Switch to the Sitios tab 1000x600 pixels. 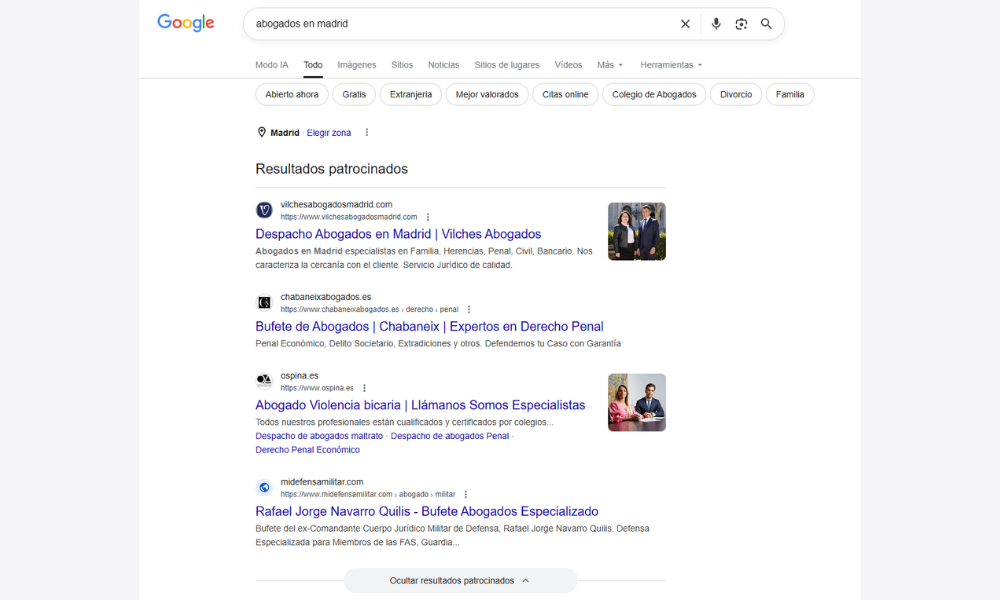point(402,65)
